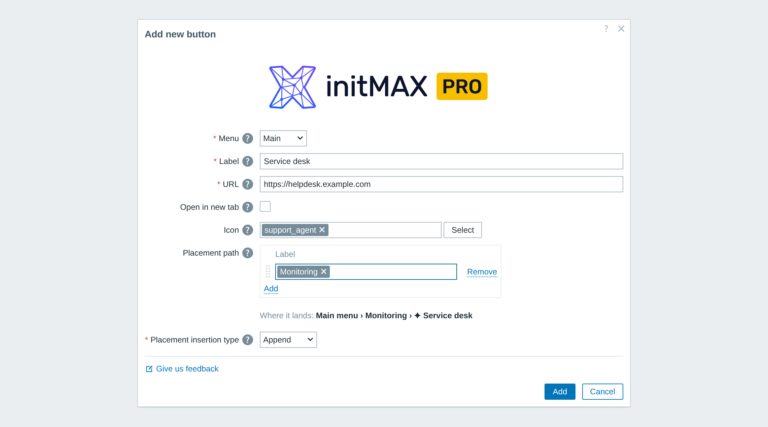Click the dialog help question mark at top
Image resolution: width=768 pixels, height=427 pixels.
tap(606, 29)
